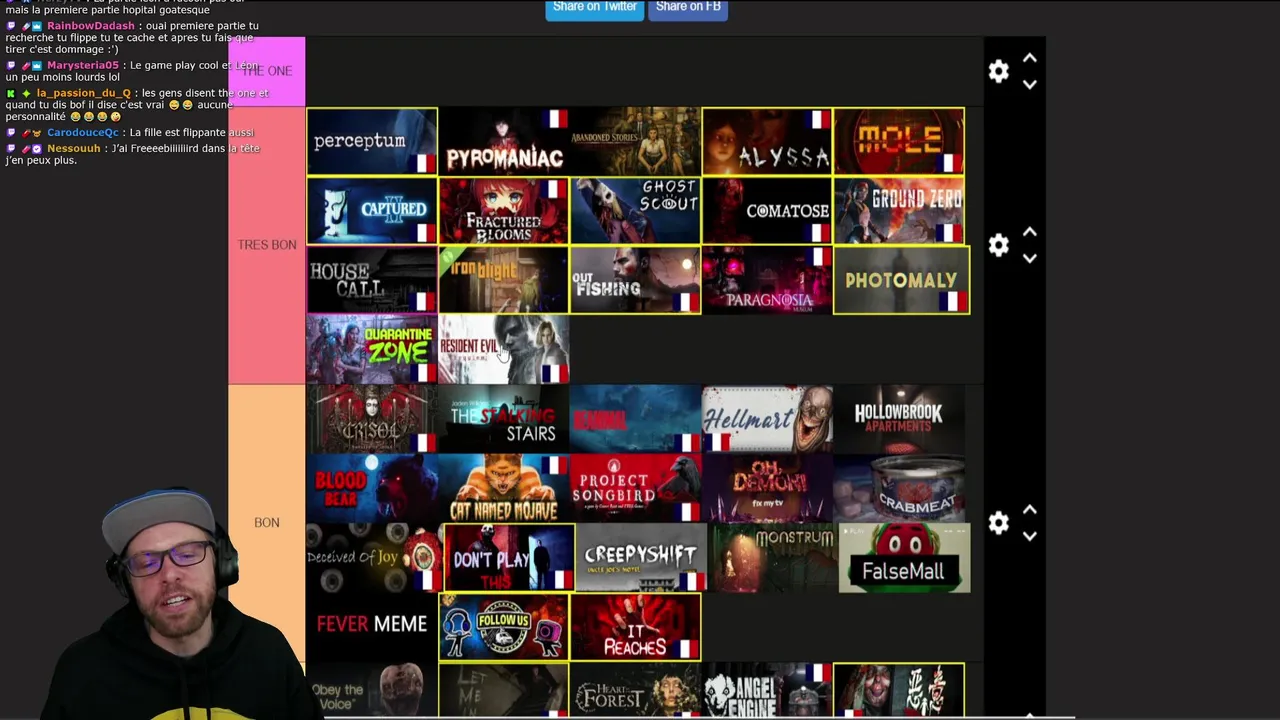Select THE ONE tier label
The width and height of the screenshot is (1280, 720).
[267, 71]
